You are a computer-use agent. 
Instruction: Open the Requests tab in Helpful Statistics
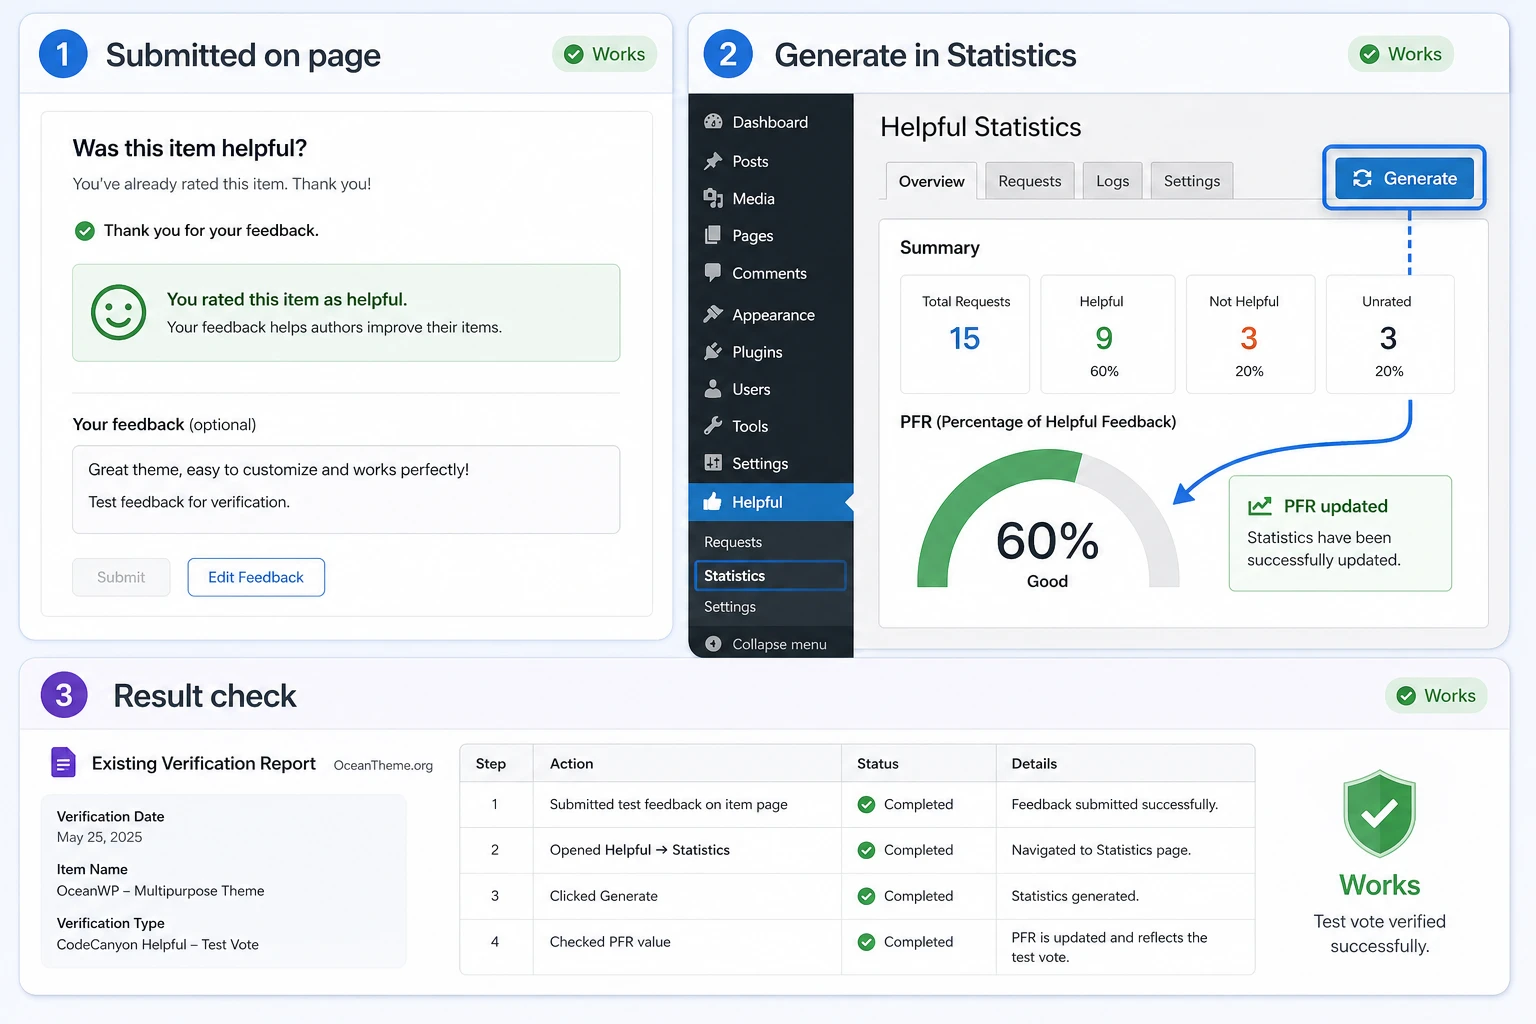(x=1030, y=181)
